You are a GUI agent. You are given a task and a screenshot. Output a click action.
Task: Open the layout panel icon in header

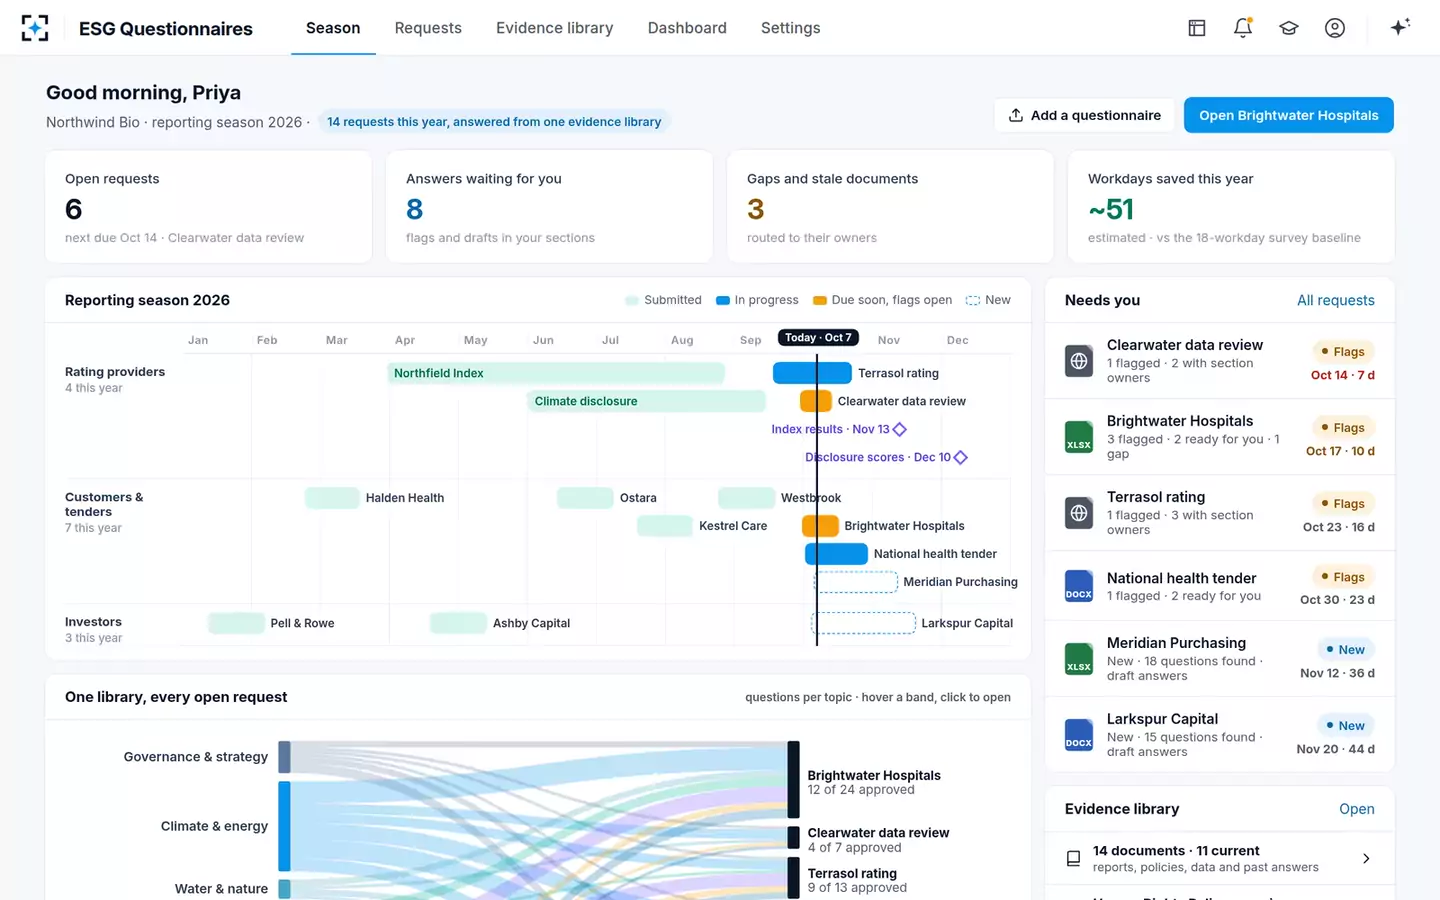(x=1197, y=28)
